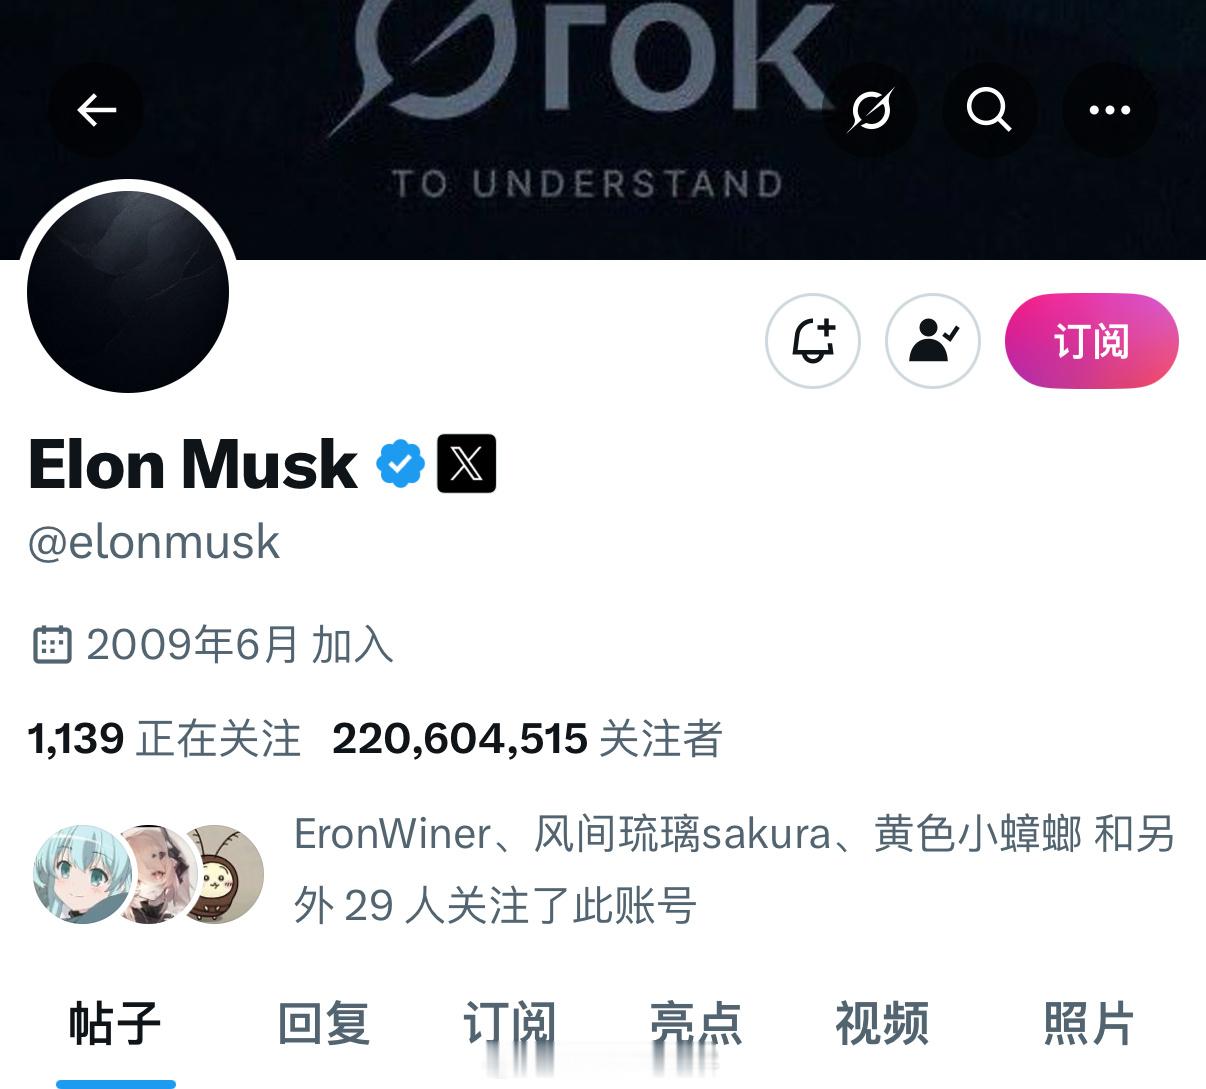Switch to the 照片 tab

click(1089, 1024)
